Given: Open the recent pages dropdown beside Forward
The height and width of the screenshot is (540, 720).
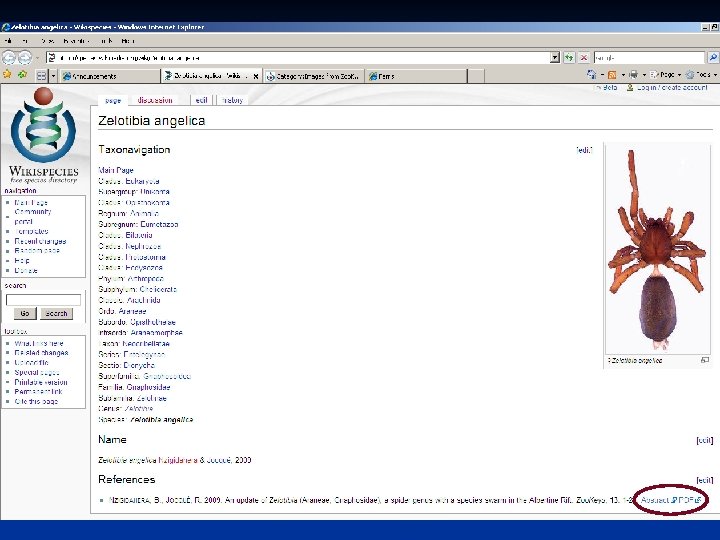Looking at the screenshot, I should (x=37, y=58).
